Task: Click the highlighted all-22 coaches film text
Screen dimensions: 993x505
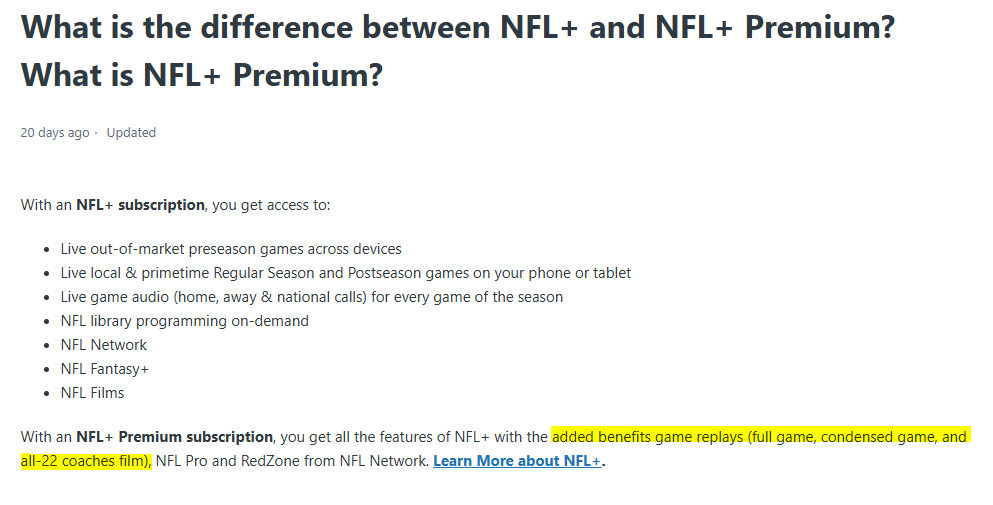Action: 86,461
